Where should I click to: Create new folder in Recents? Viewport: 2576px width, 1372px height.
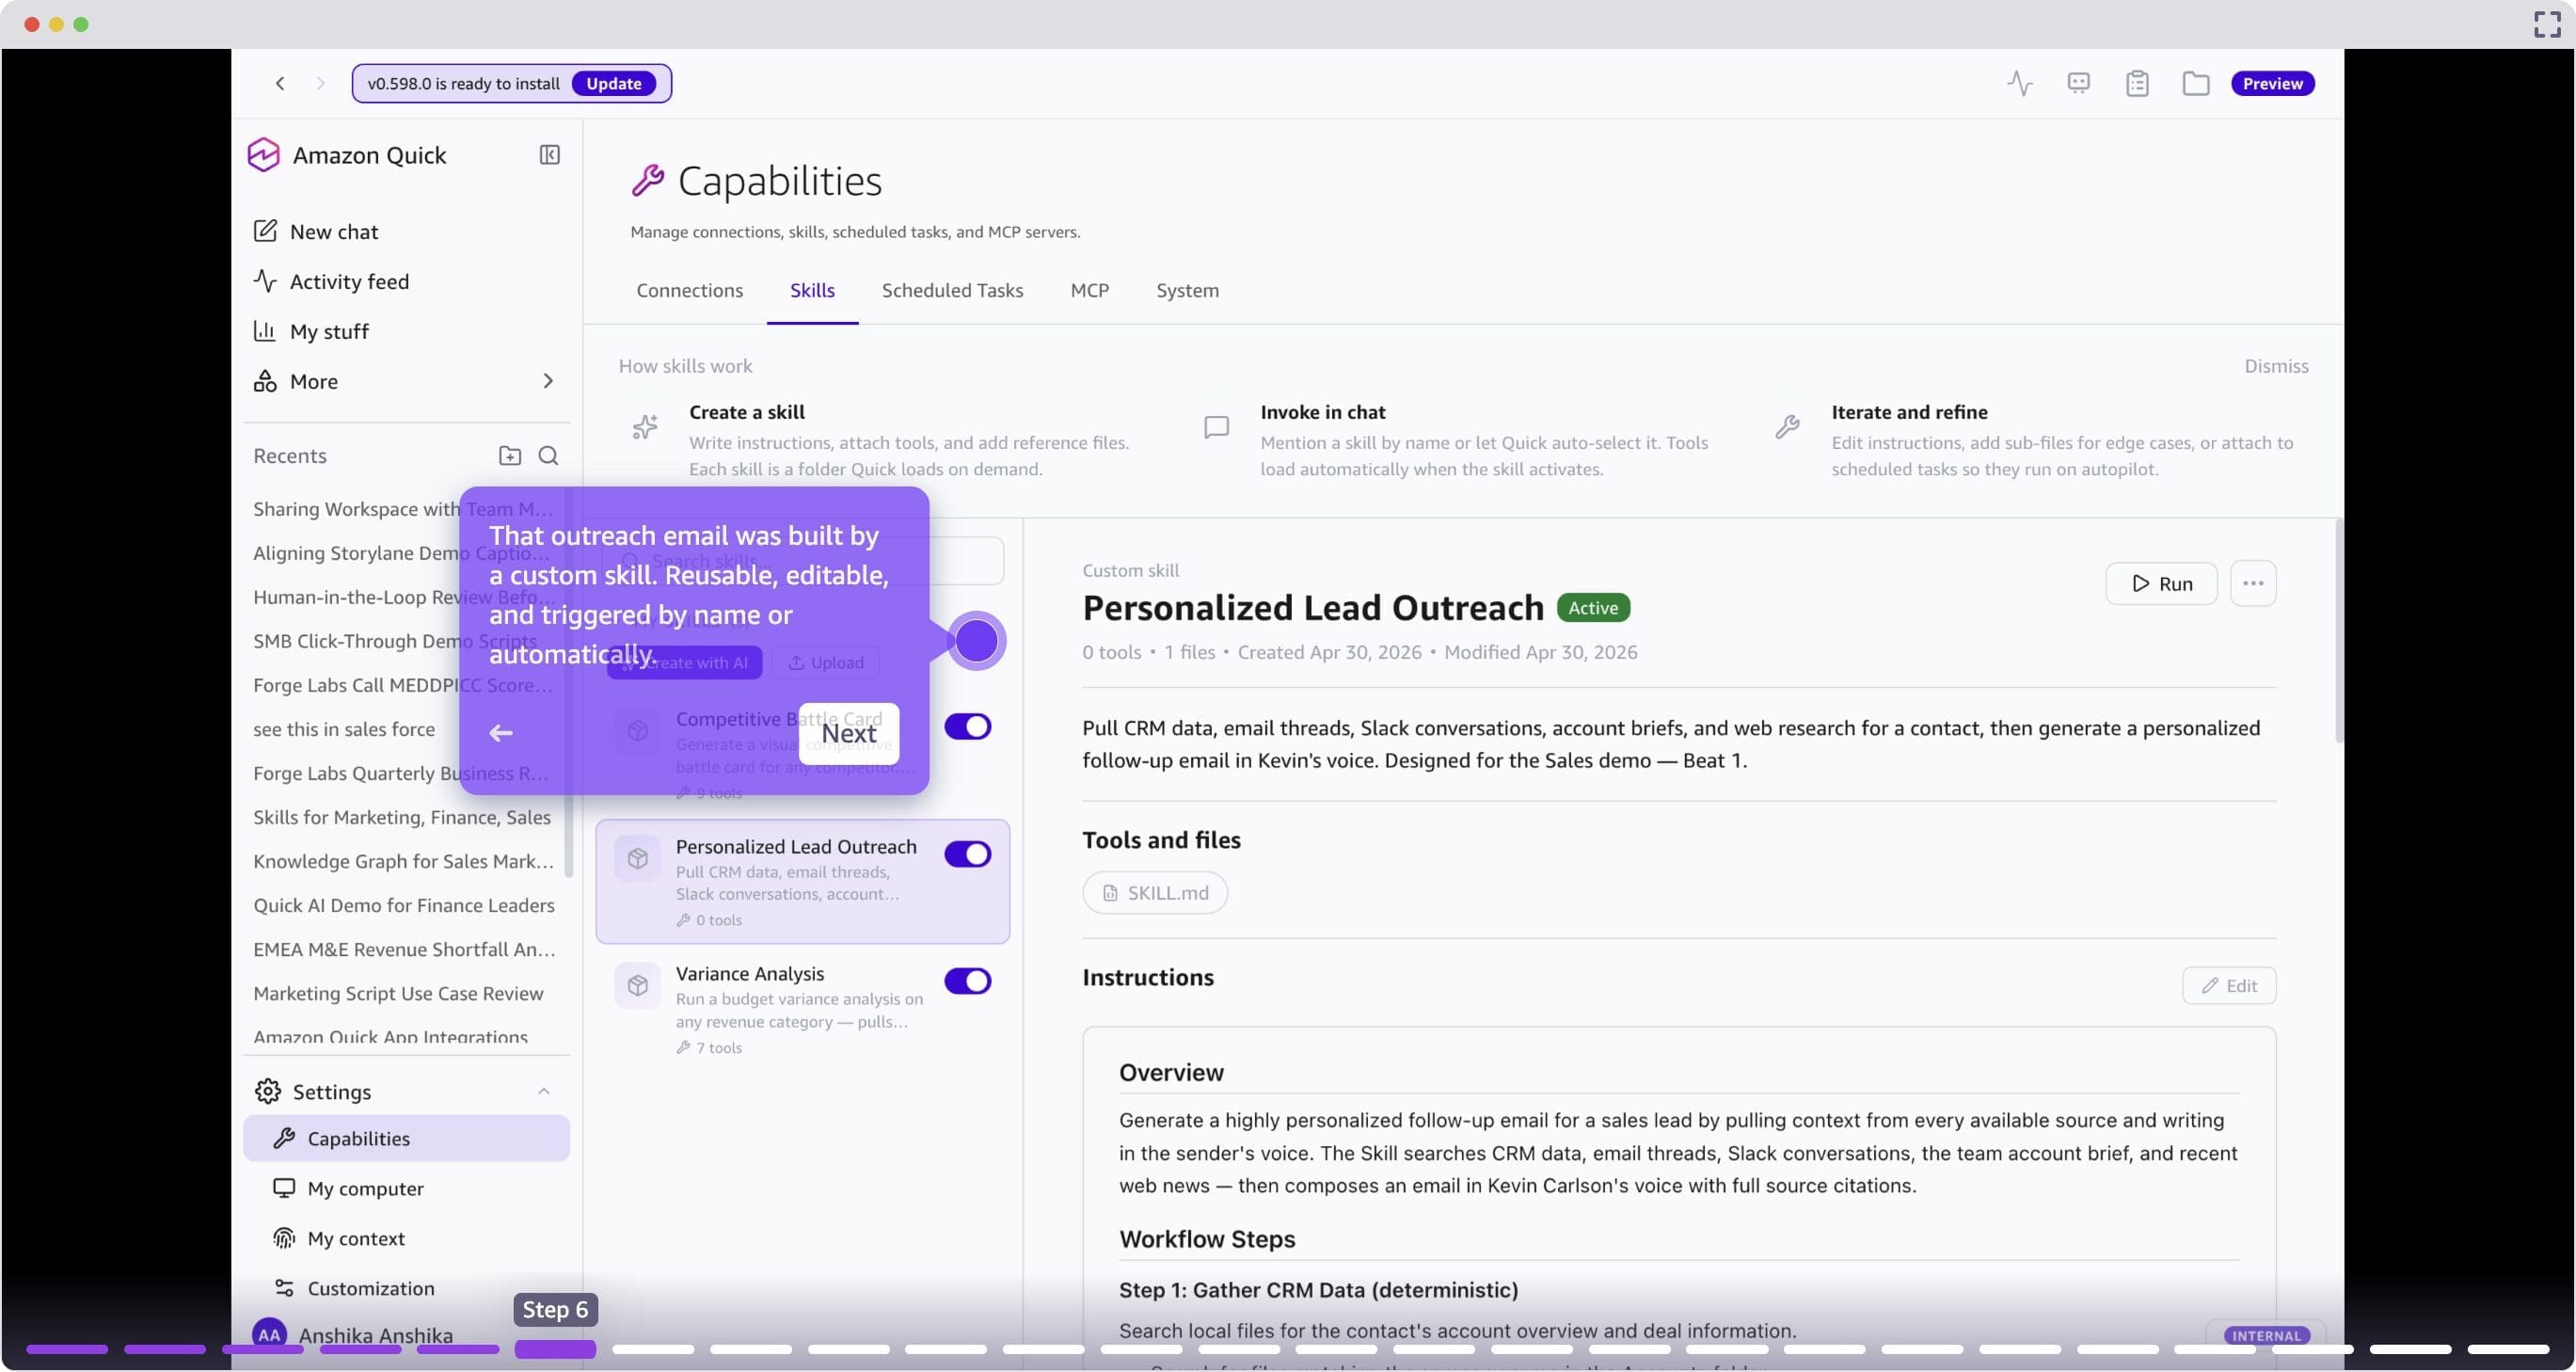coord(510,455)
